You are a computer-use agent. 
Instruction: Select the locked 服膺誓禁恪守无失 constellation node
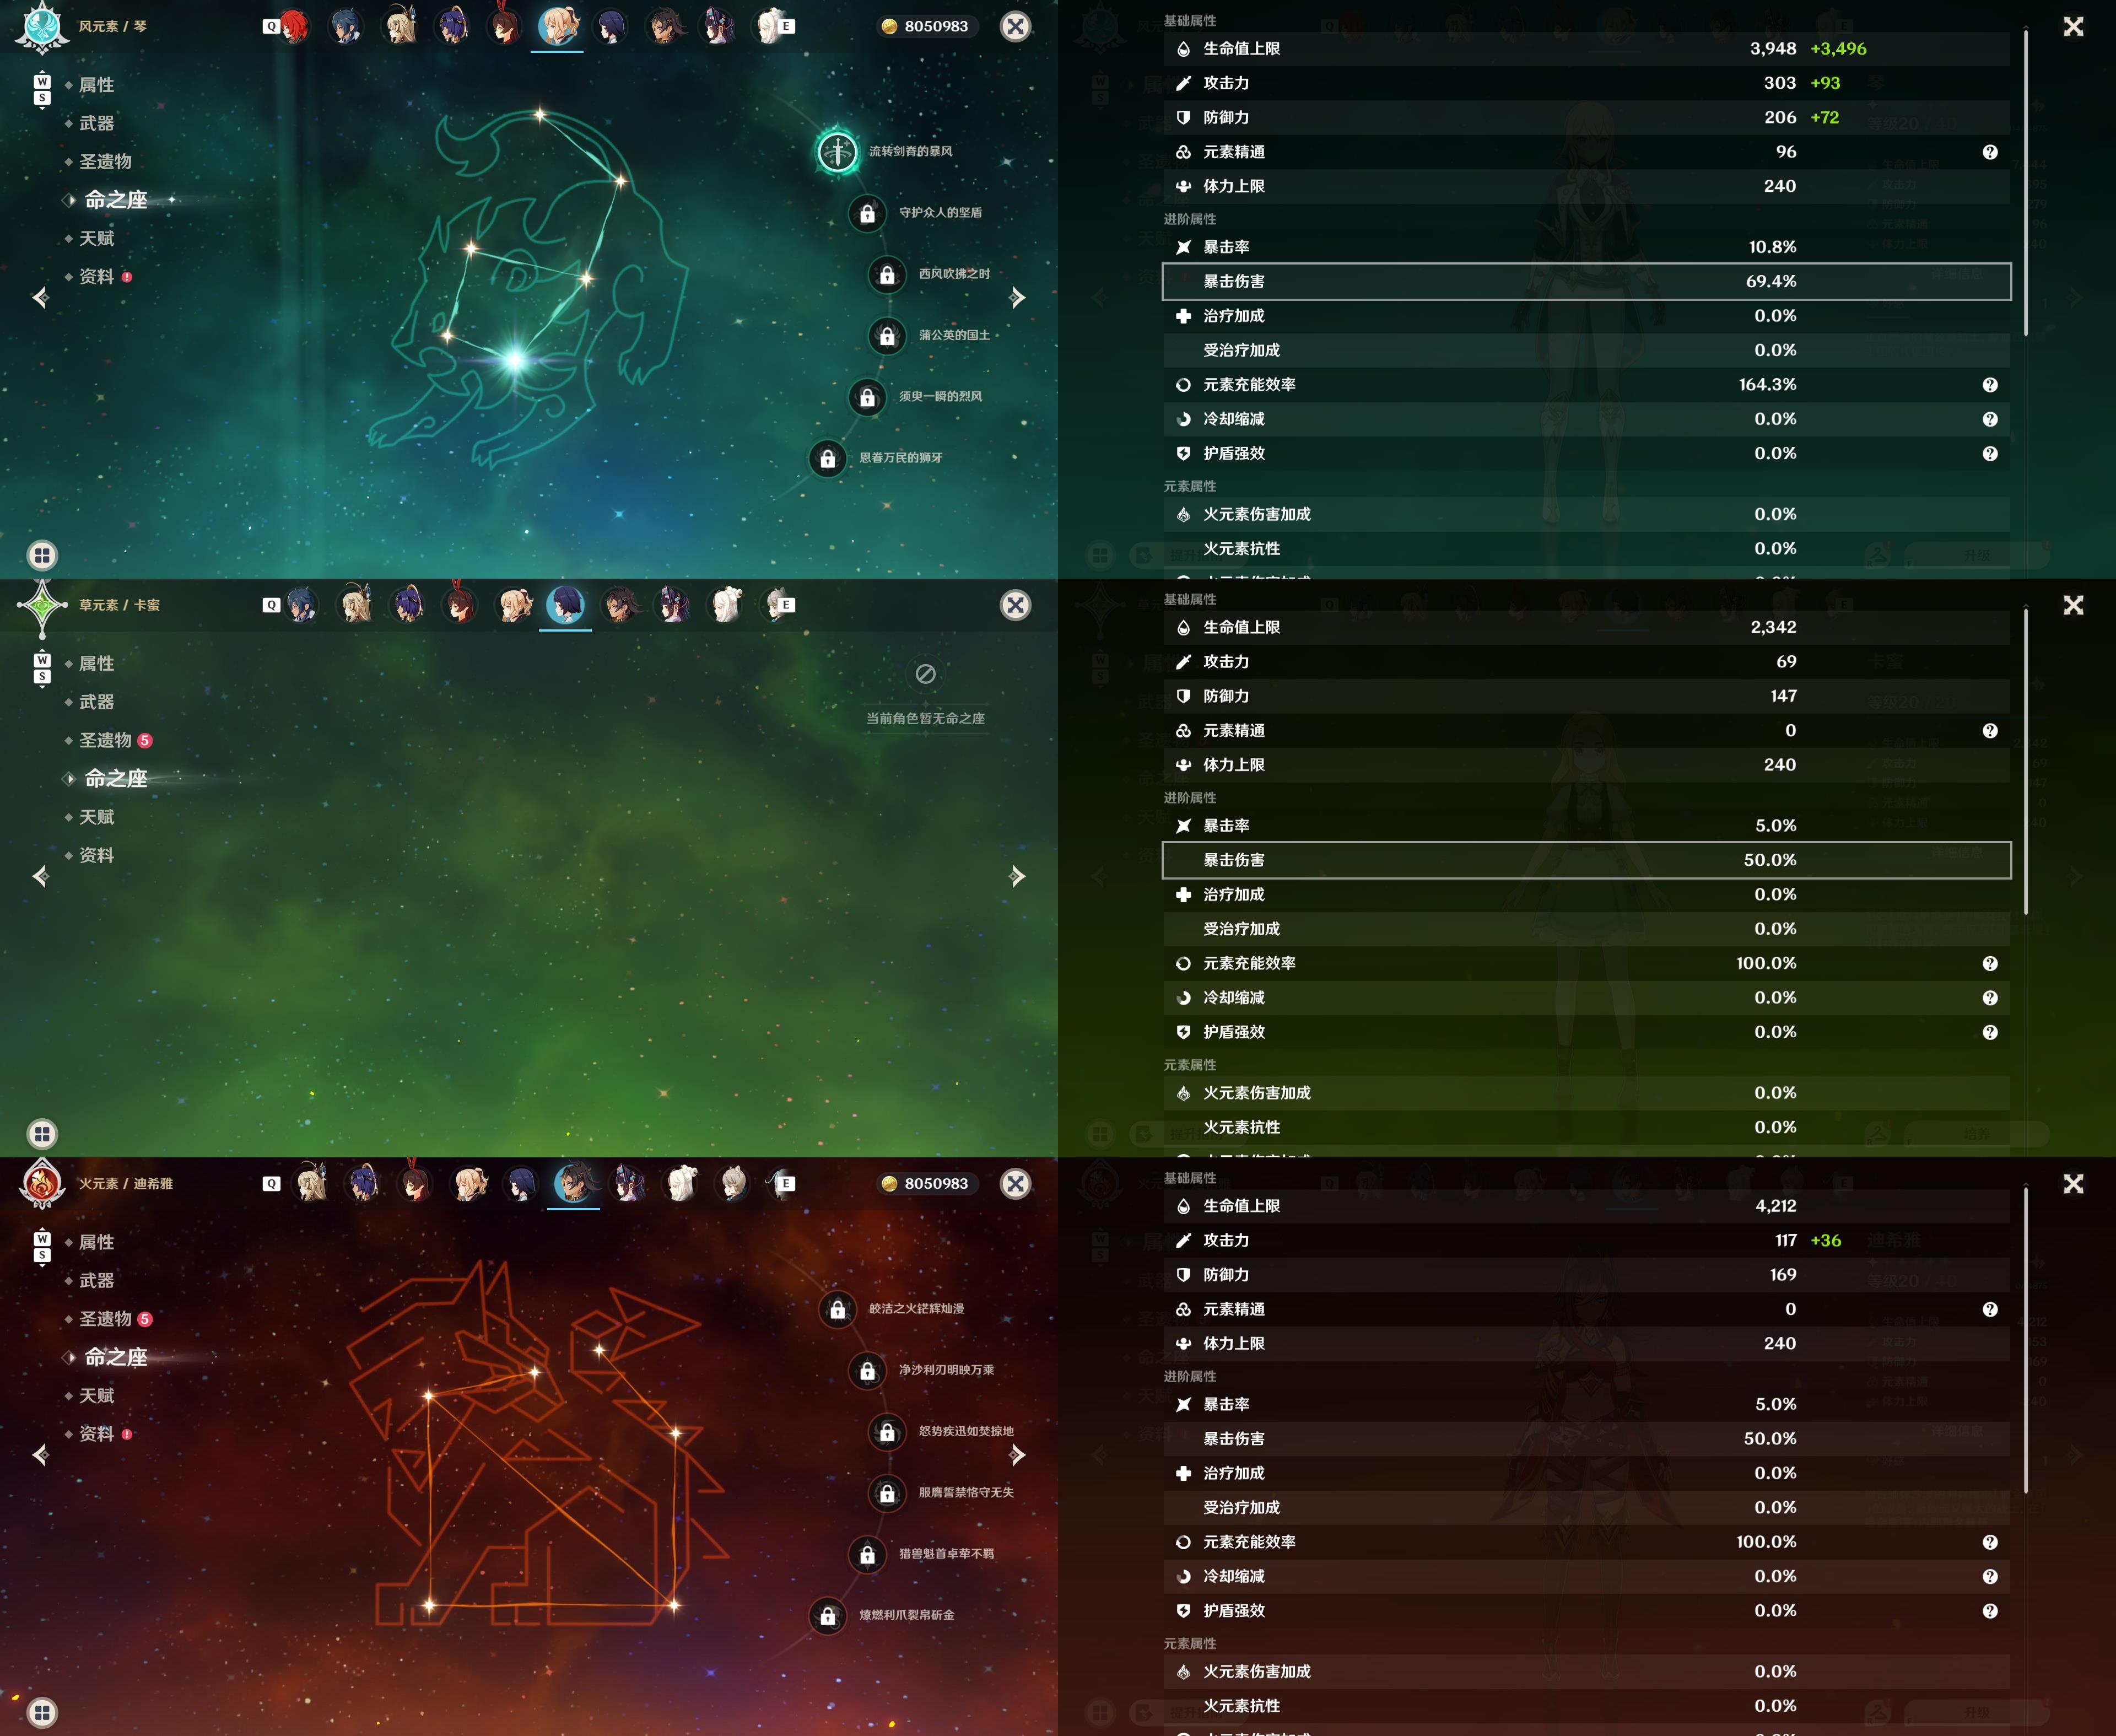(x=887, y=1493)
